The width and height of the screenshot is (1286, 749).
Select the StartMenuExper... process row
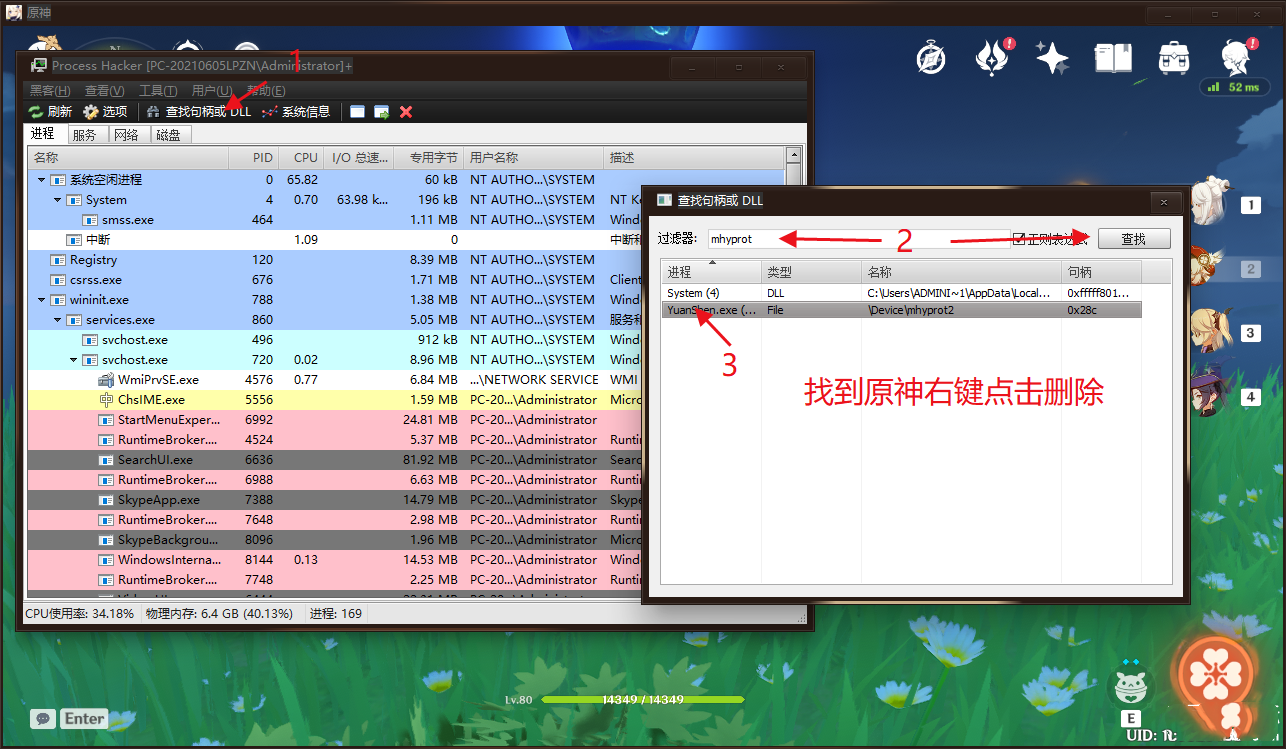click(406, 420)
